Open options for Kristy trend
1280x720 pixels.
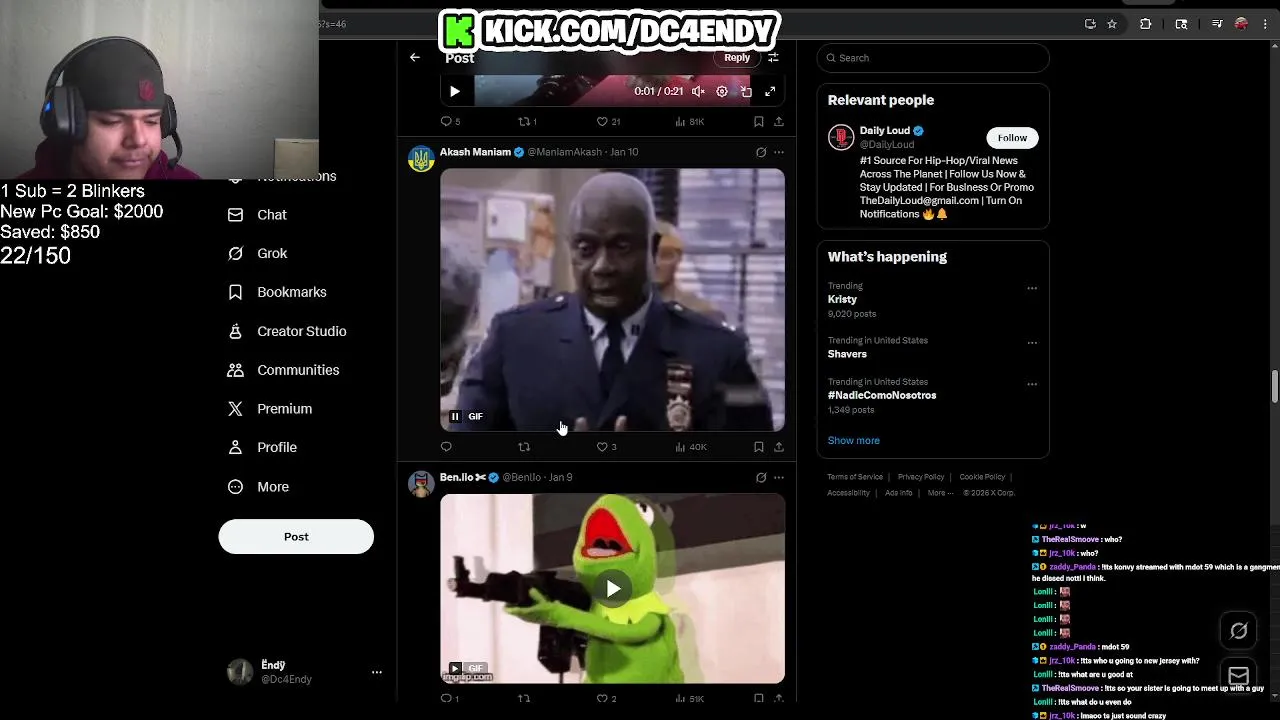click(x=1032, y=288)
